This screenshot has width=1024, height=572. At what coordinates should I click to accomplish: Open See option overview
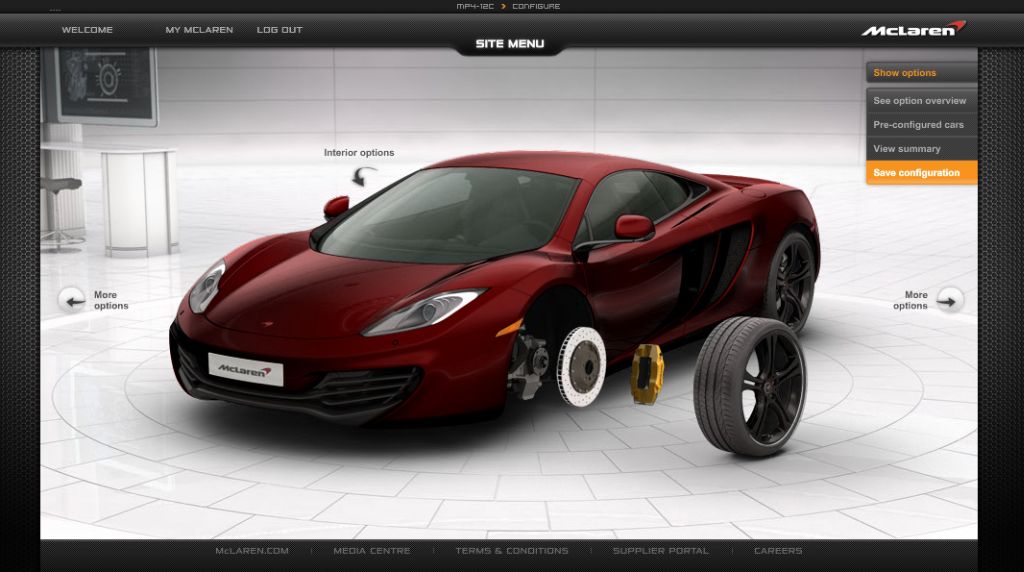click(920, 101)
